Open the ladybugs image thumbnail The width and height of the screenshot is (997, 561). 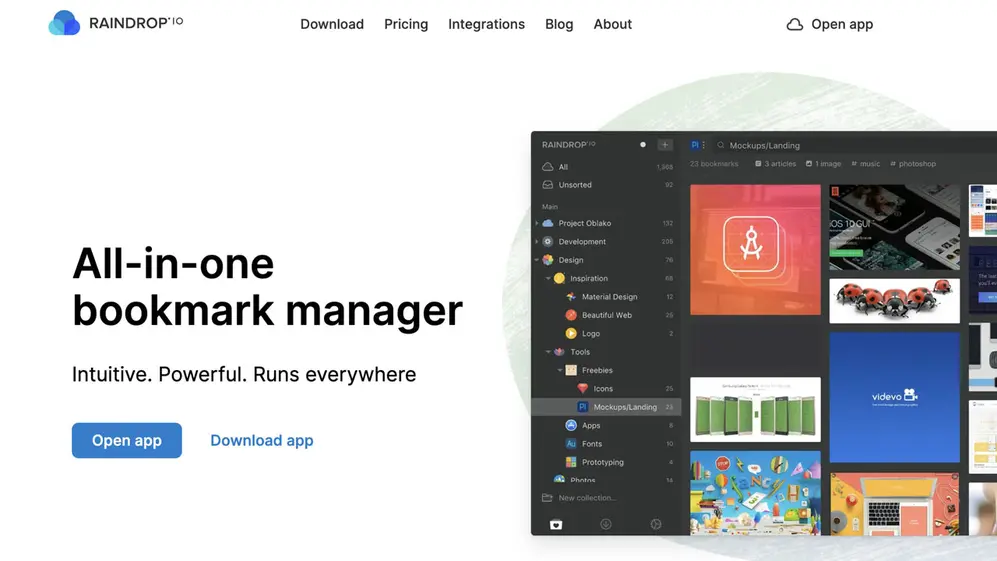pyautogui.click(x=895, y=300)
